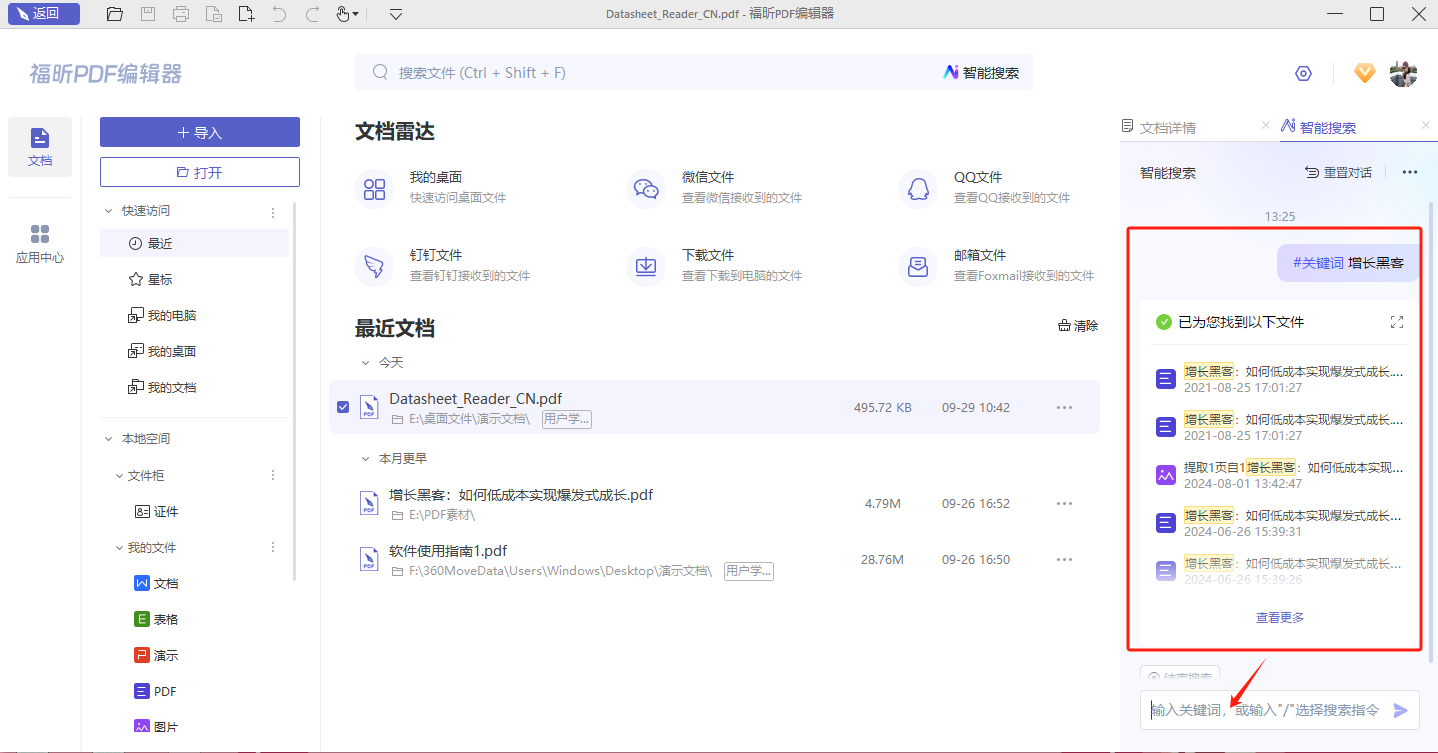Click the undo arrow icon
Screen dimensions: 1438x753
click(279, 14)
